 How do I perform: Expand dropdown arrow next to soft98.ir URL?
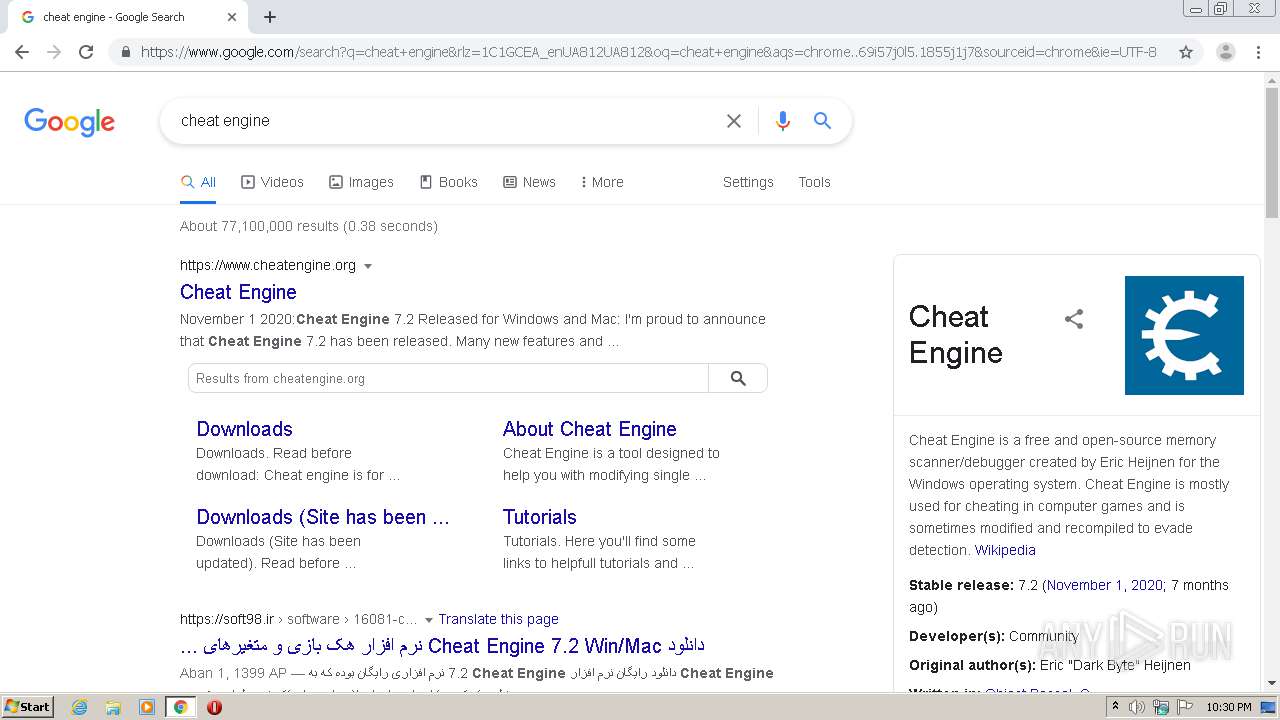click(429, 620)
